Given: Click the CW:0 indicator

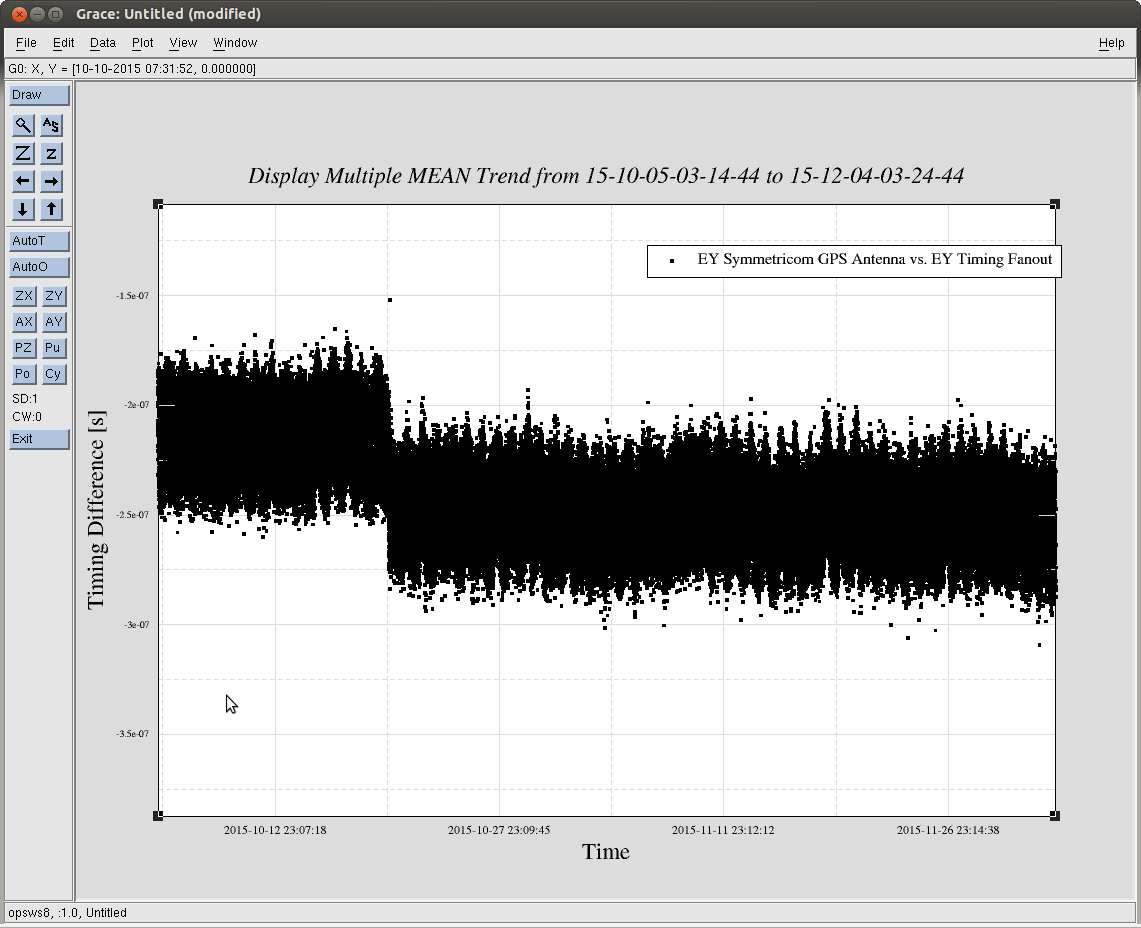Looking at the screenshot, I should [27, 417].
